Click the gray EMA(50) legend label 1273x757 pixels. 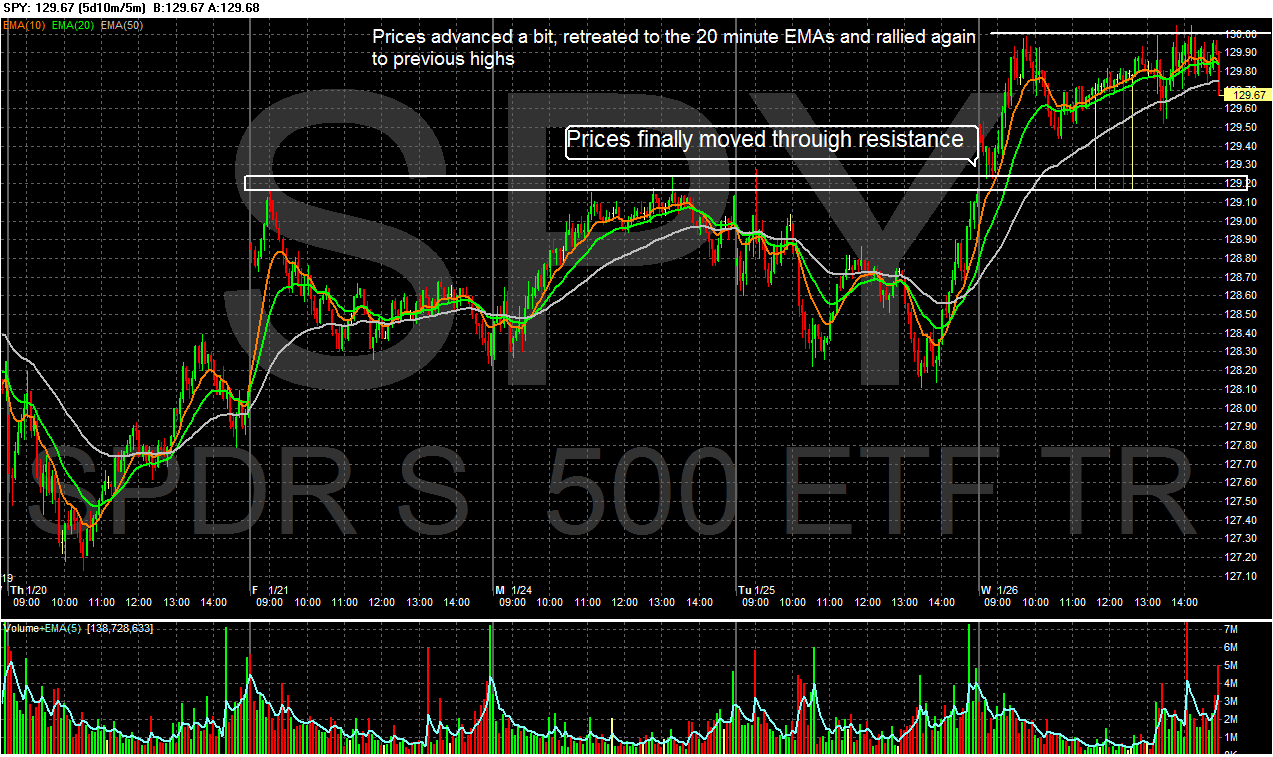pyautogui.click(x=123, y=24)
